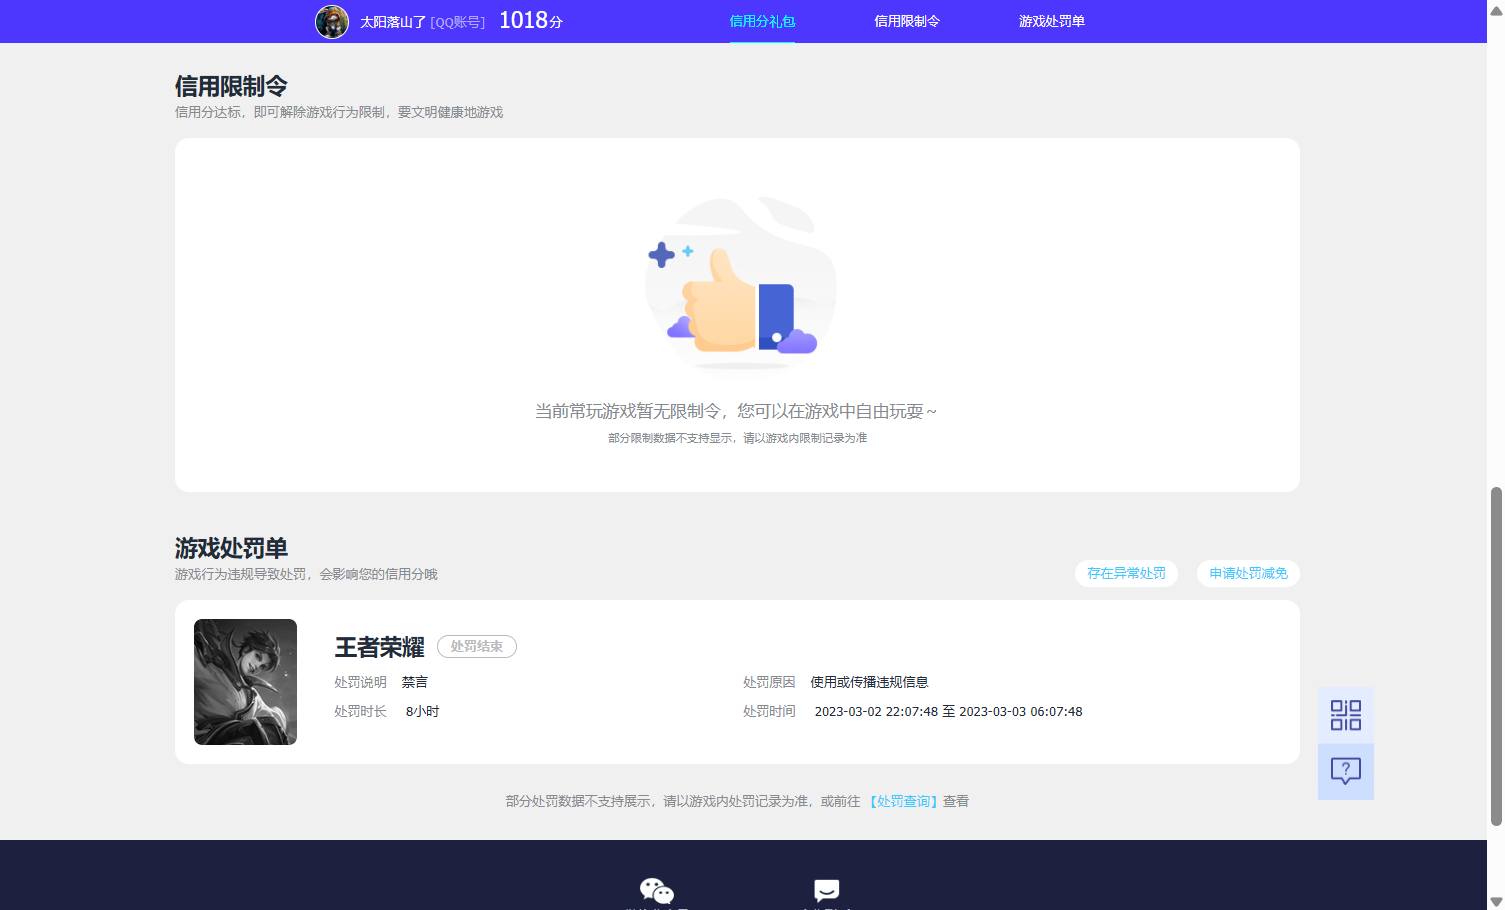This screenshot has width=1505, height=910.
Task: Click 存在异常处罚 button
Action: click(1126, 573)
